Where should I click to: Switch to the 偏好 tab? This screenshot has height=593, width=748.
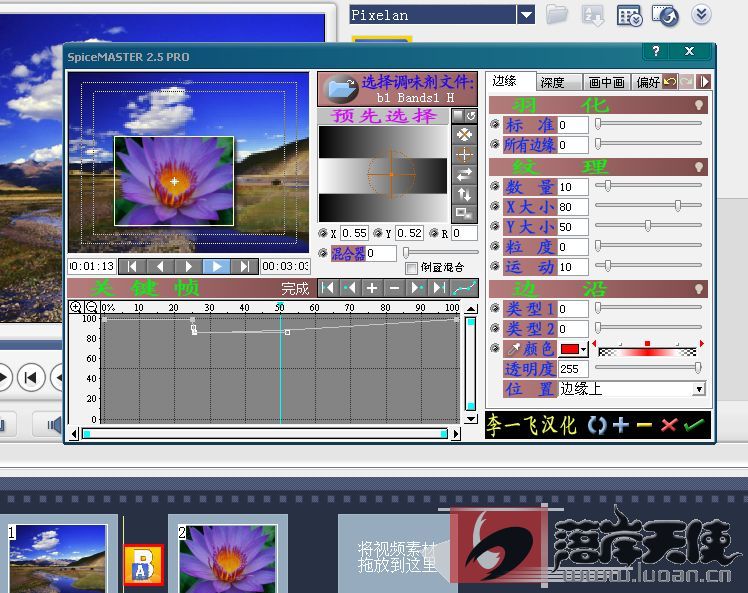point(648,82)
